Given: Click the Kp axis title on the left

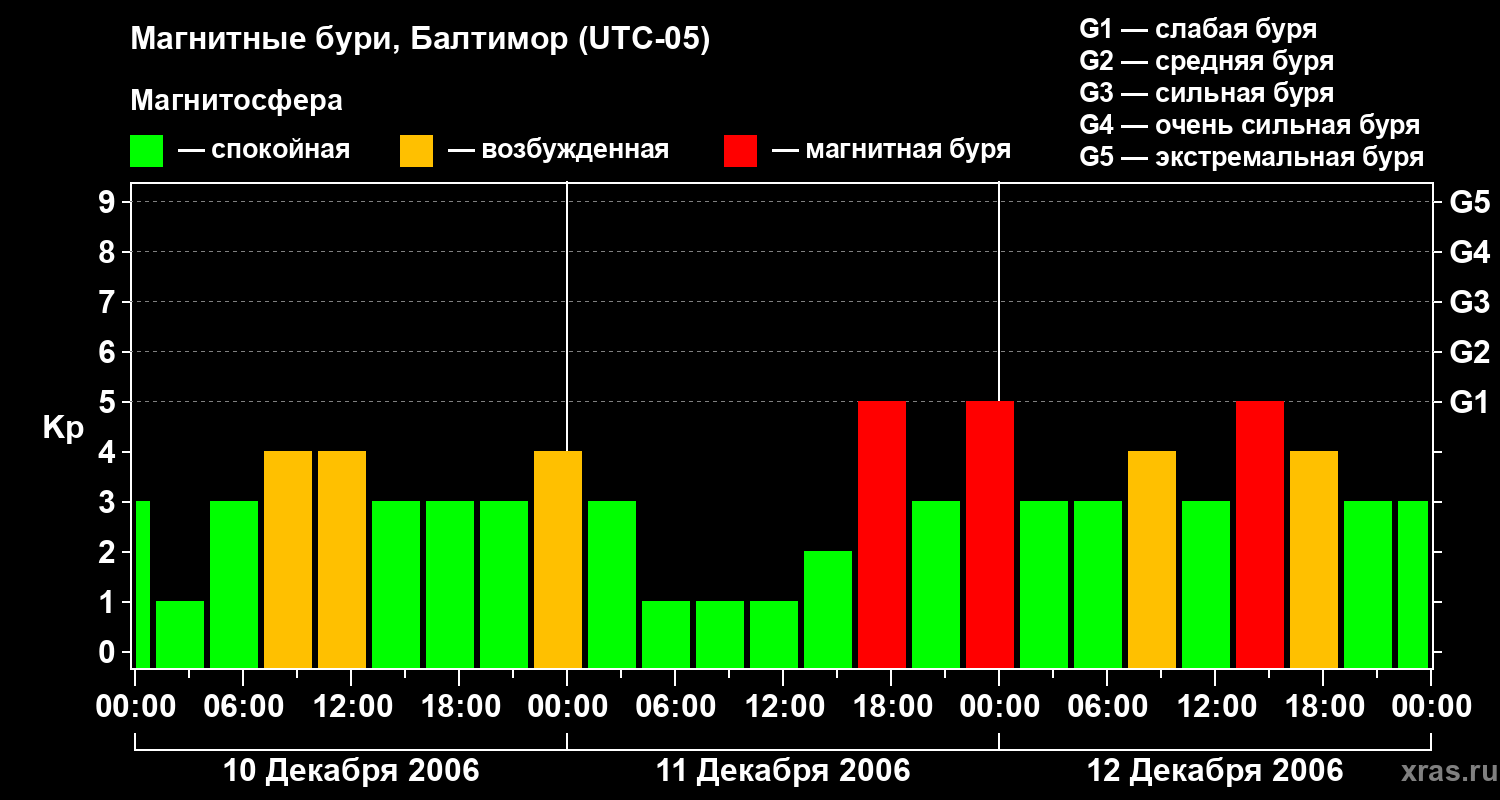Looking at the screenshot, I should (63, 428).
